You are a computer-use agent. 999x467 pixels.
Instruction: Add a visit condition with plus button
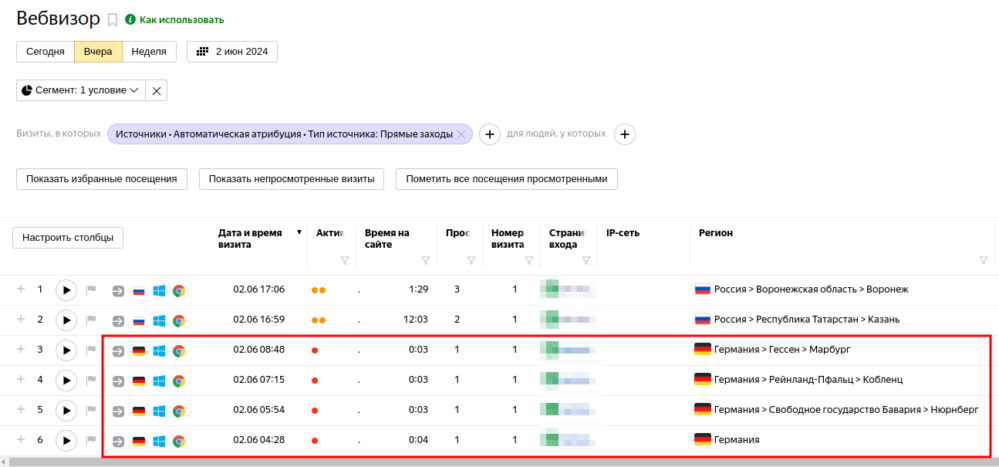pos(489,134)
